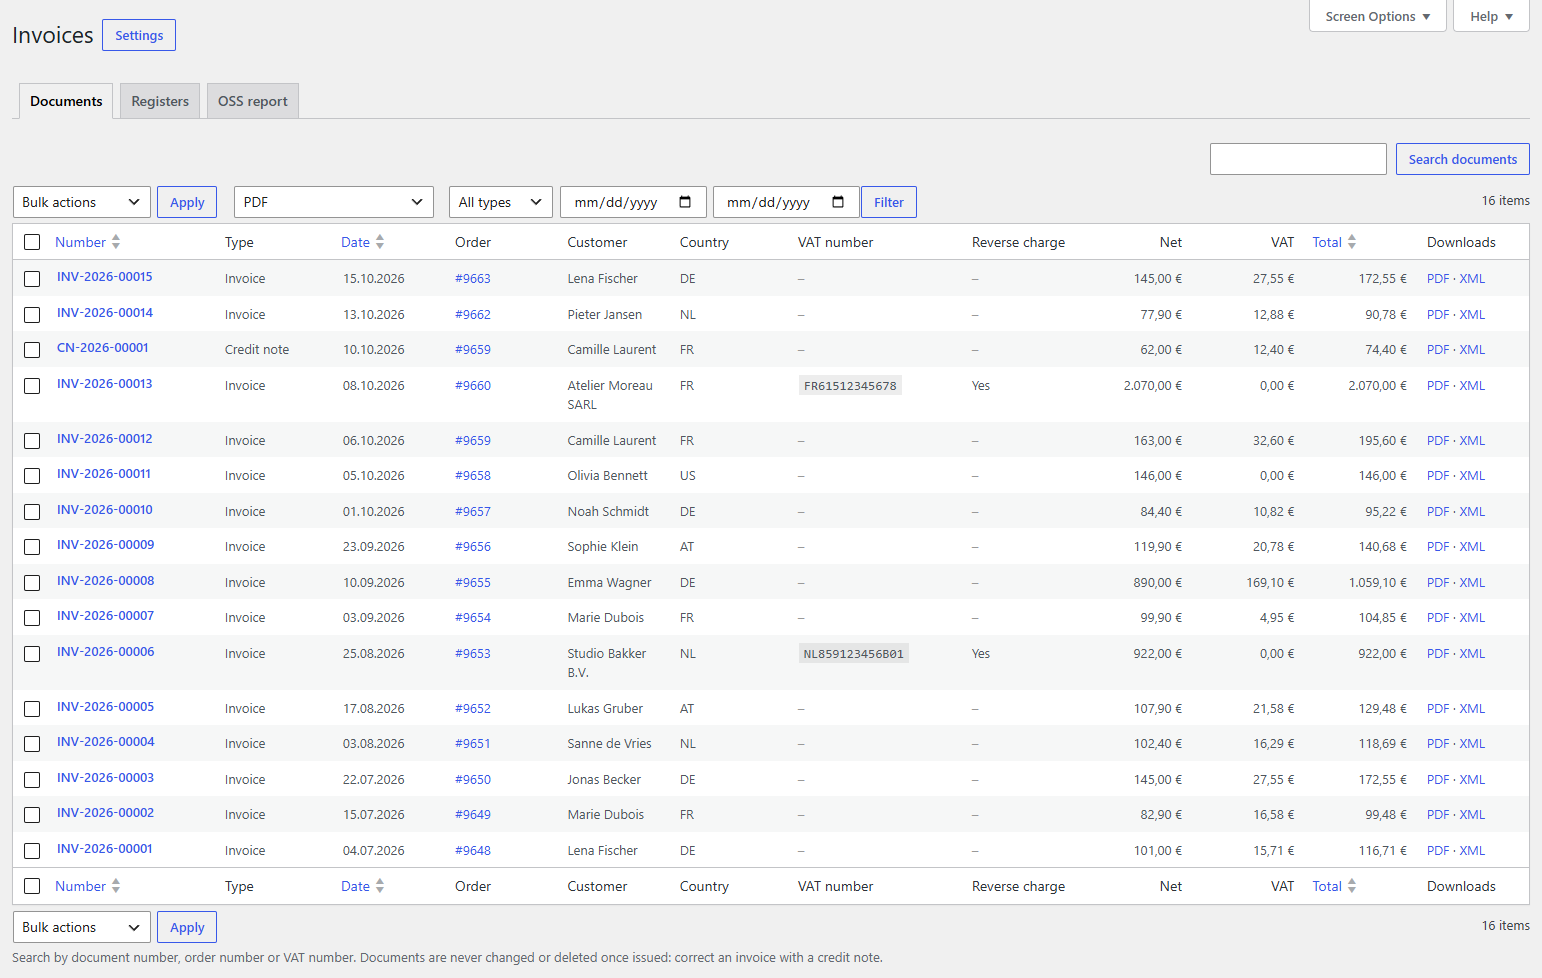Open the bottom Bulk actions dropdown
The width and height of the screenshot is (1542, 978).
pyautogui.click(x=82, y=927)
